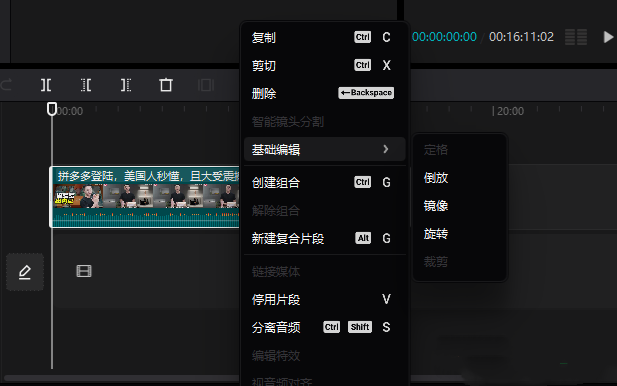Click the pencil edit track icon
This screenshot has width=617, height=386.
coord(25,272)
